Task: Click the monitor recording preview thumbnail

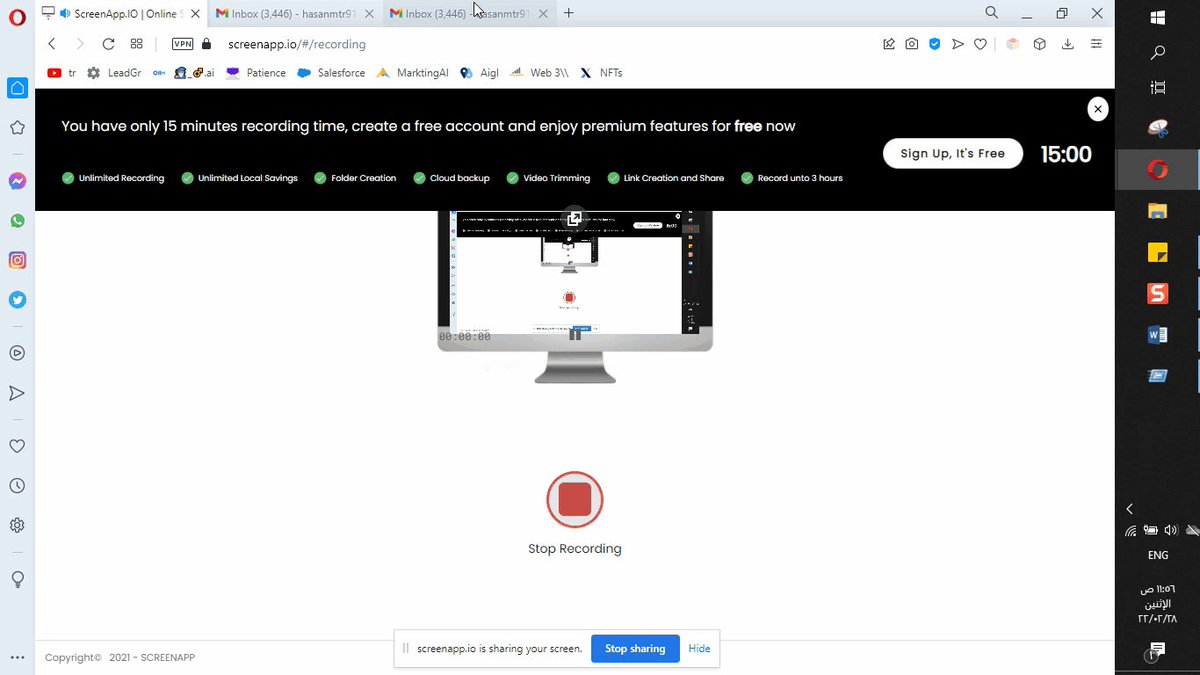Action: (x=575, y=296)
